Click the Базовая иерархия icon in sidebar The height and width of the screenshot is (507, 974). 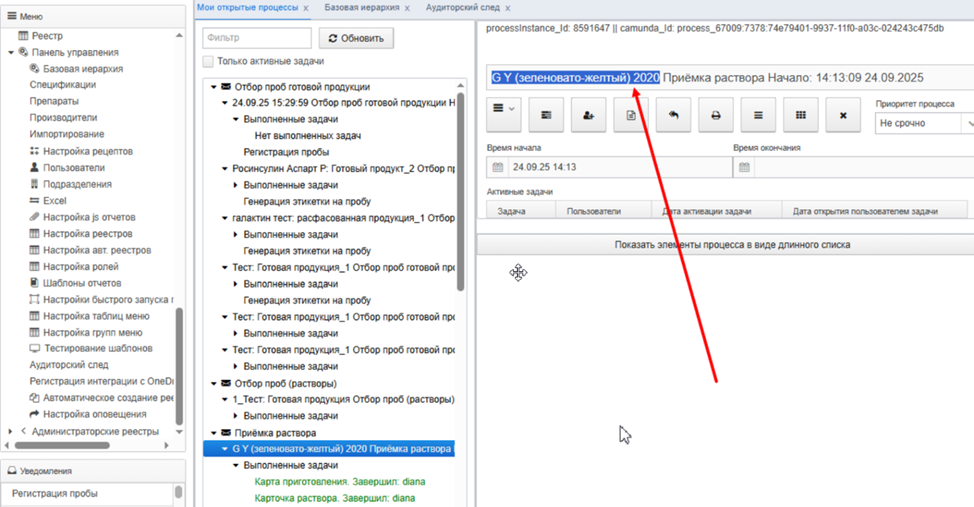coord(35,68)
